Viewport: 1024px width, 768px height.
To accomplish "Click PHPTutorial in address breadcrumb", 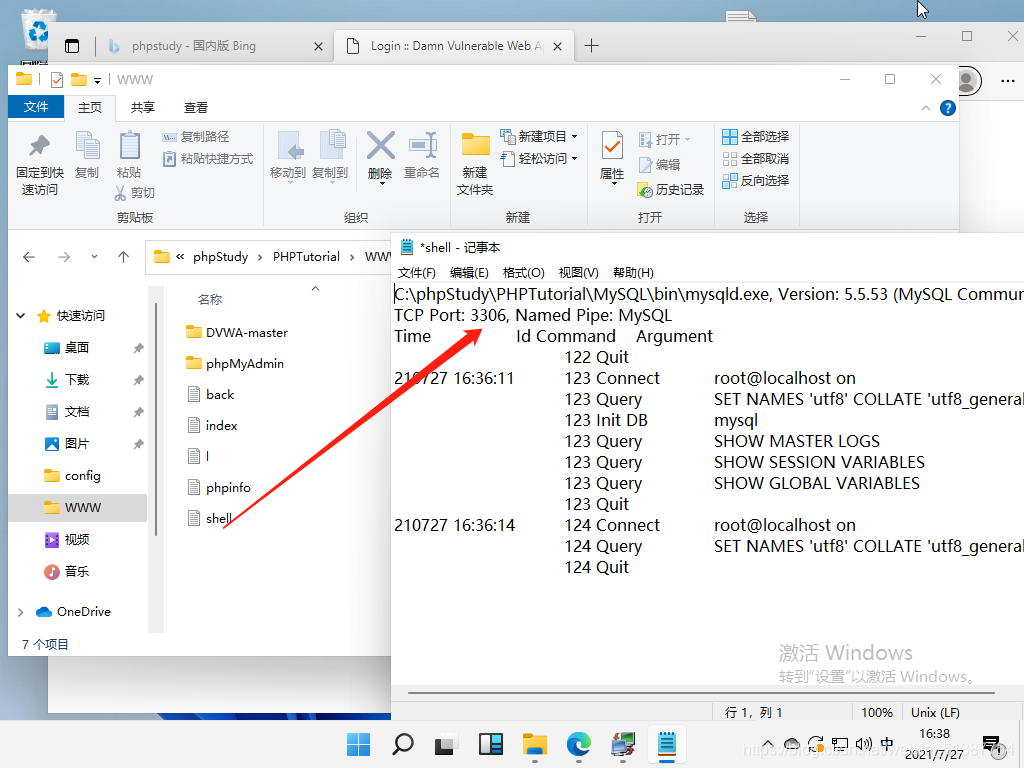I will 306,257.
